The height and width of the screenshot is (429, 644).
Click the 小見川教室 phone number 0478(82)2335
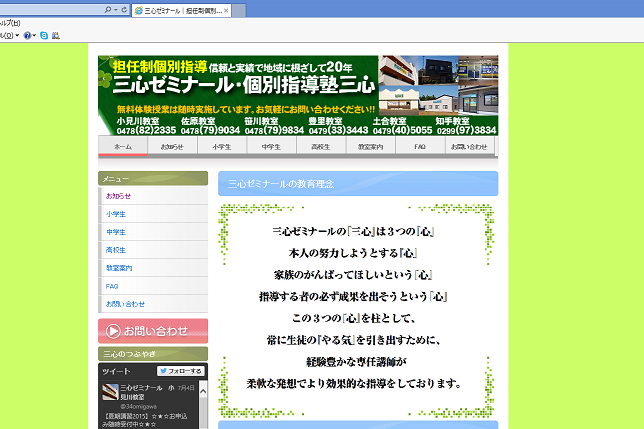click(146, 131)
